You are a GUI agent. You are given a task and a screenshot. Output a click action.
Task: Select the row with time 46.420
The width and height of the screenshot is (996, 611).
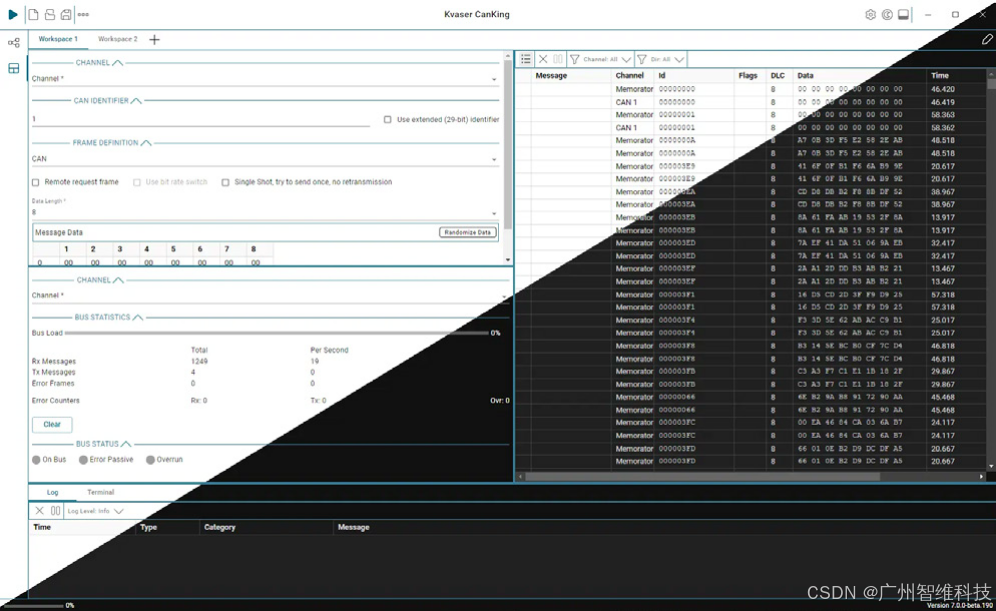point(753,90)
